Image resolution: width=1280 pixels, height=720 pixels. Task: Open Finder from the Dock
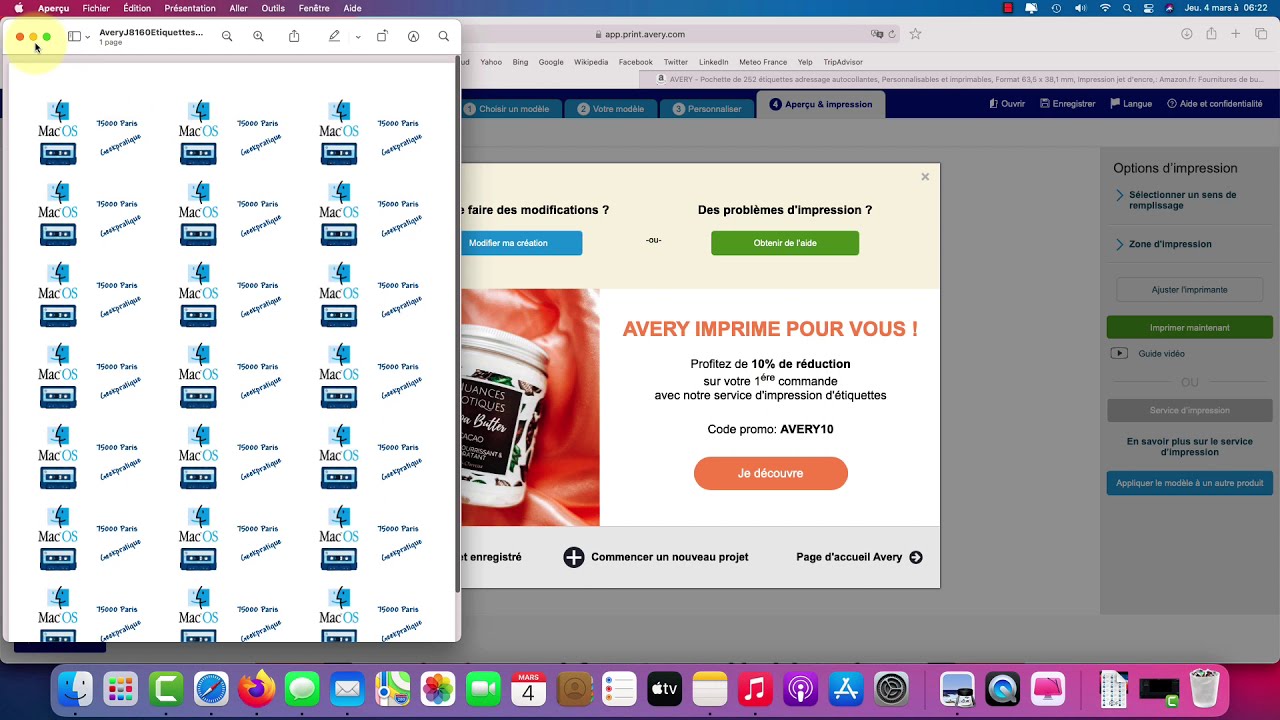(74, 689)
